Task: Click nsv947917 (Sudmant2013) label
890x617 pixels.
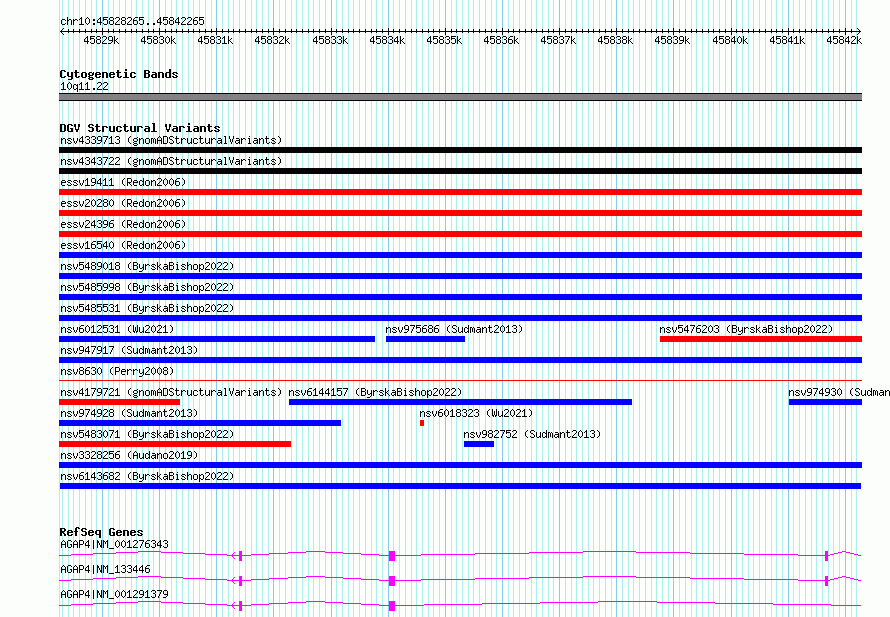Action: coord(129,350)
